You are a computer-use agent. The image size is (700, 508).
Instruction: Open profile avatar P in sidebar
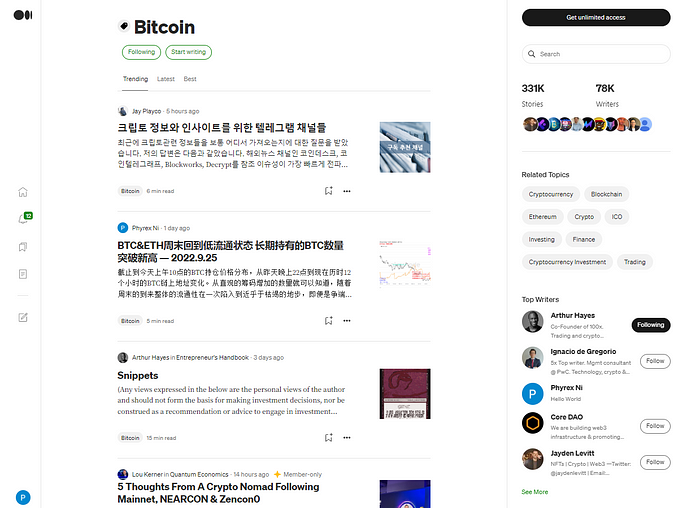(x=23, y=497)
